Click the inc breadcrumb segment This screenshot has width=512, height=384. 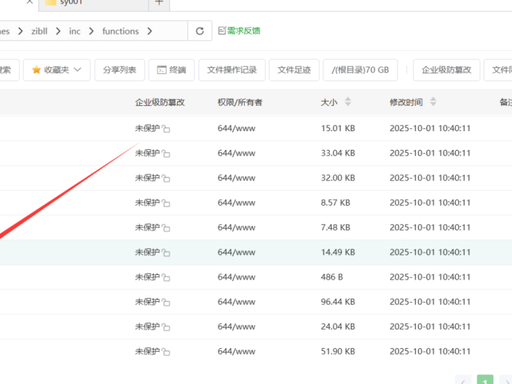click(75, 31)
